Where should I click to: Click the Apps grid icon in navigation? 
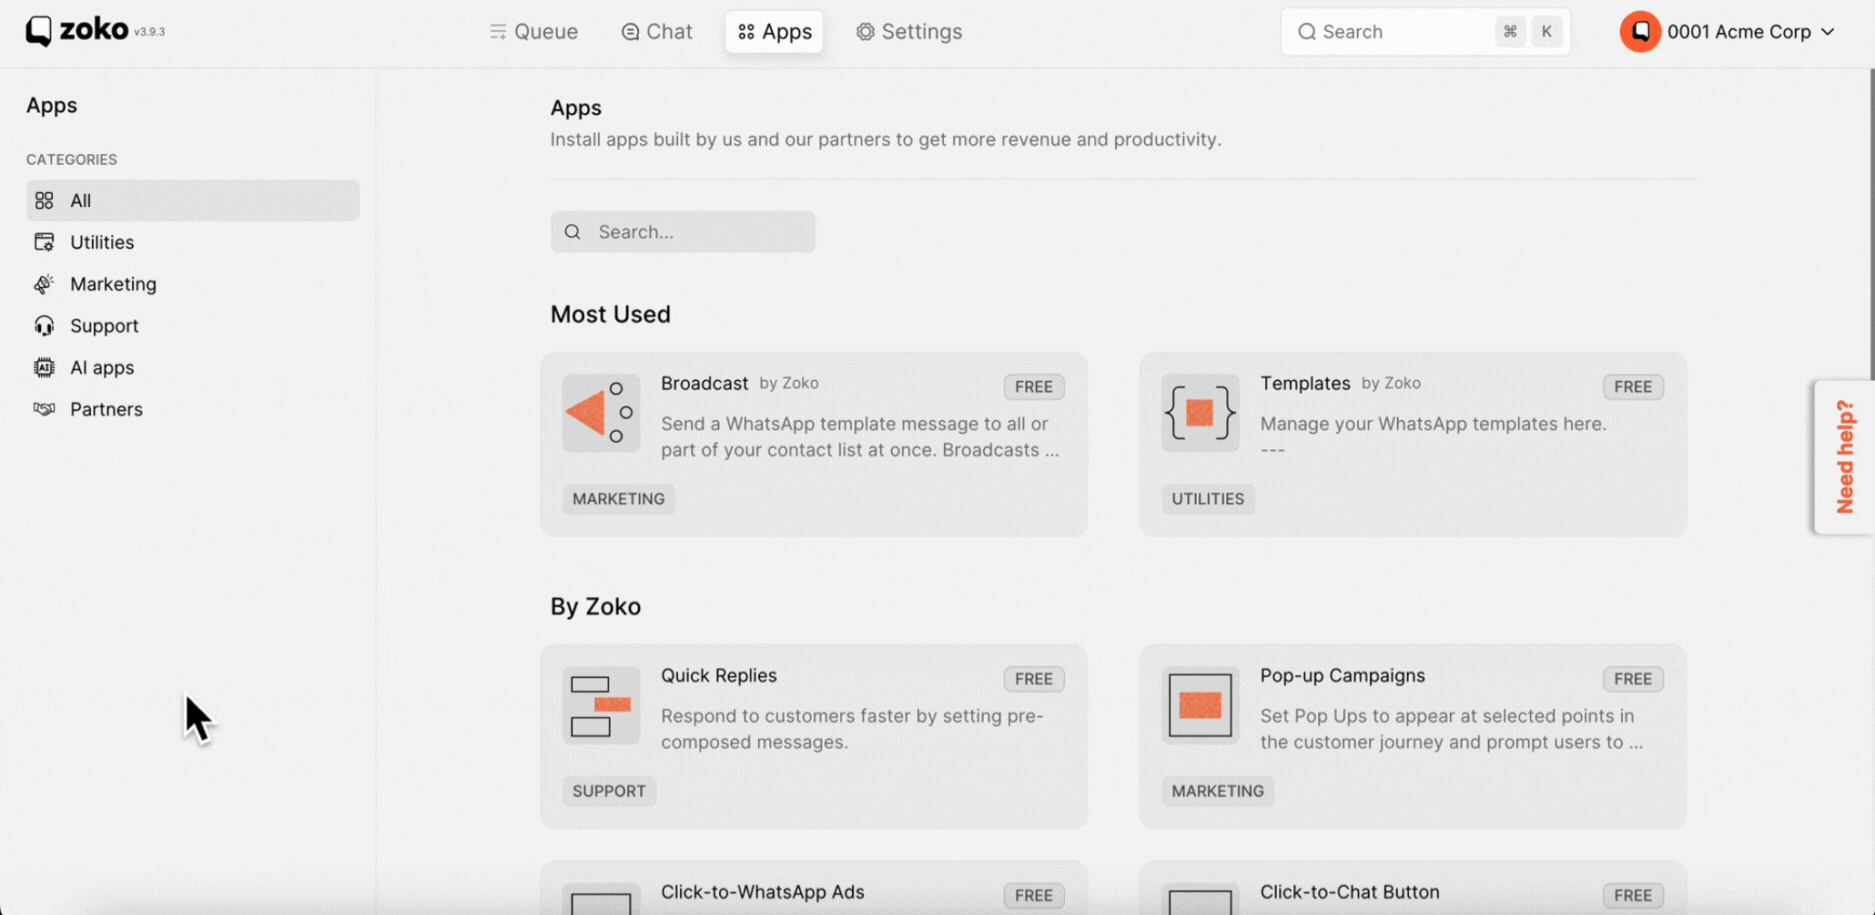pyautogui.click(x=746, y=32)
